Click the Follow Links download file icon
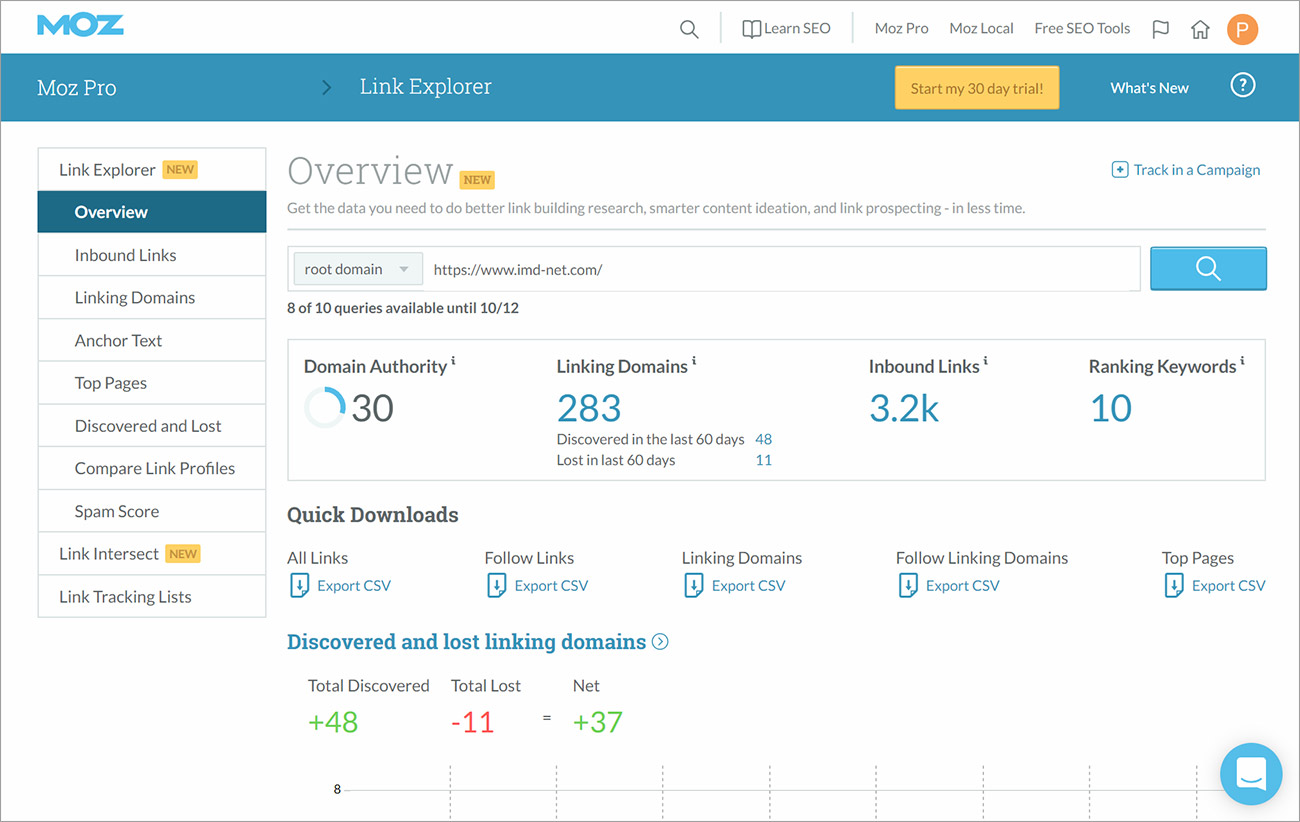Image resolution: width=1300 pixels, height=822 pixels. pos(496,586)
